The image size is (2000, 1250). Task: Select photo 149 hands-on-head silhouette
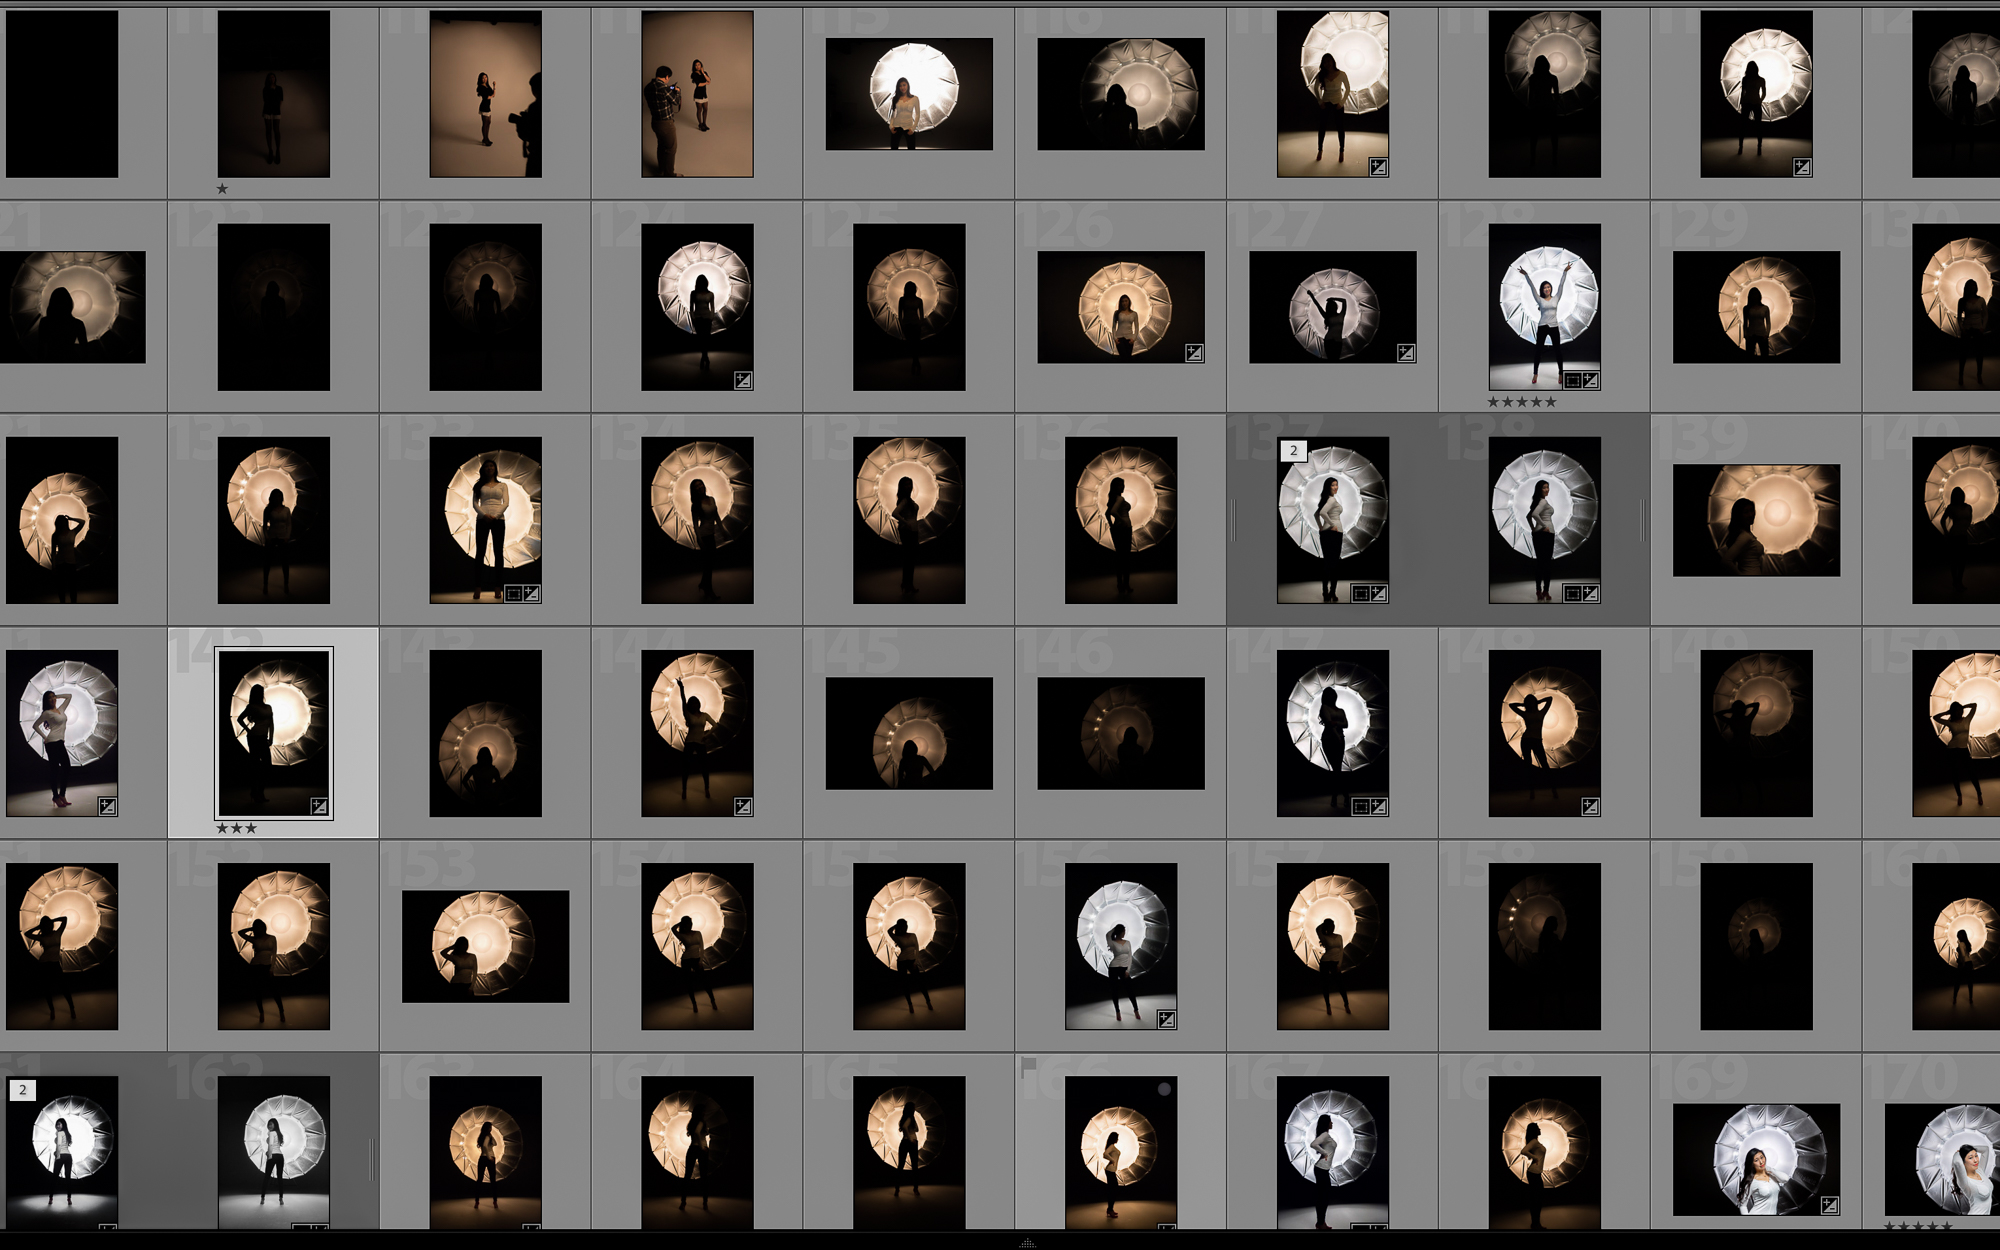1756,733
